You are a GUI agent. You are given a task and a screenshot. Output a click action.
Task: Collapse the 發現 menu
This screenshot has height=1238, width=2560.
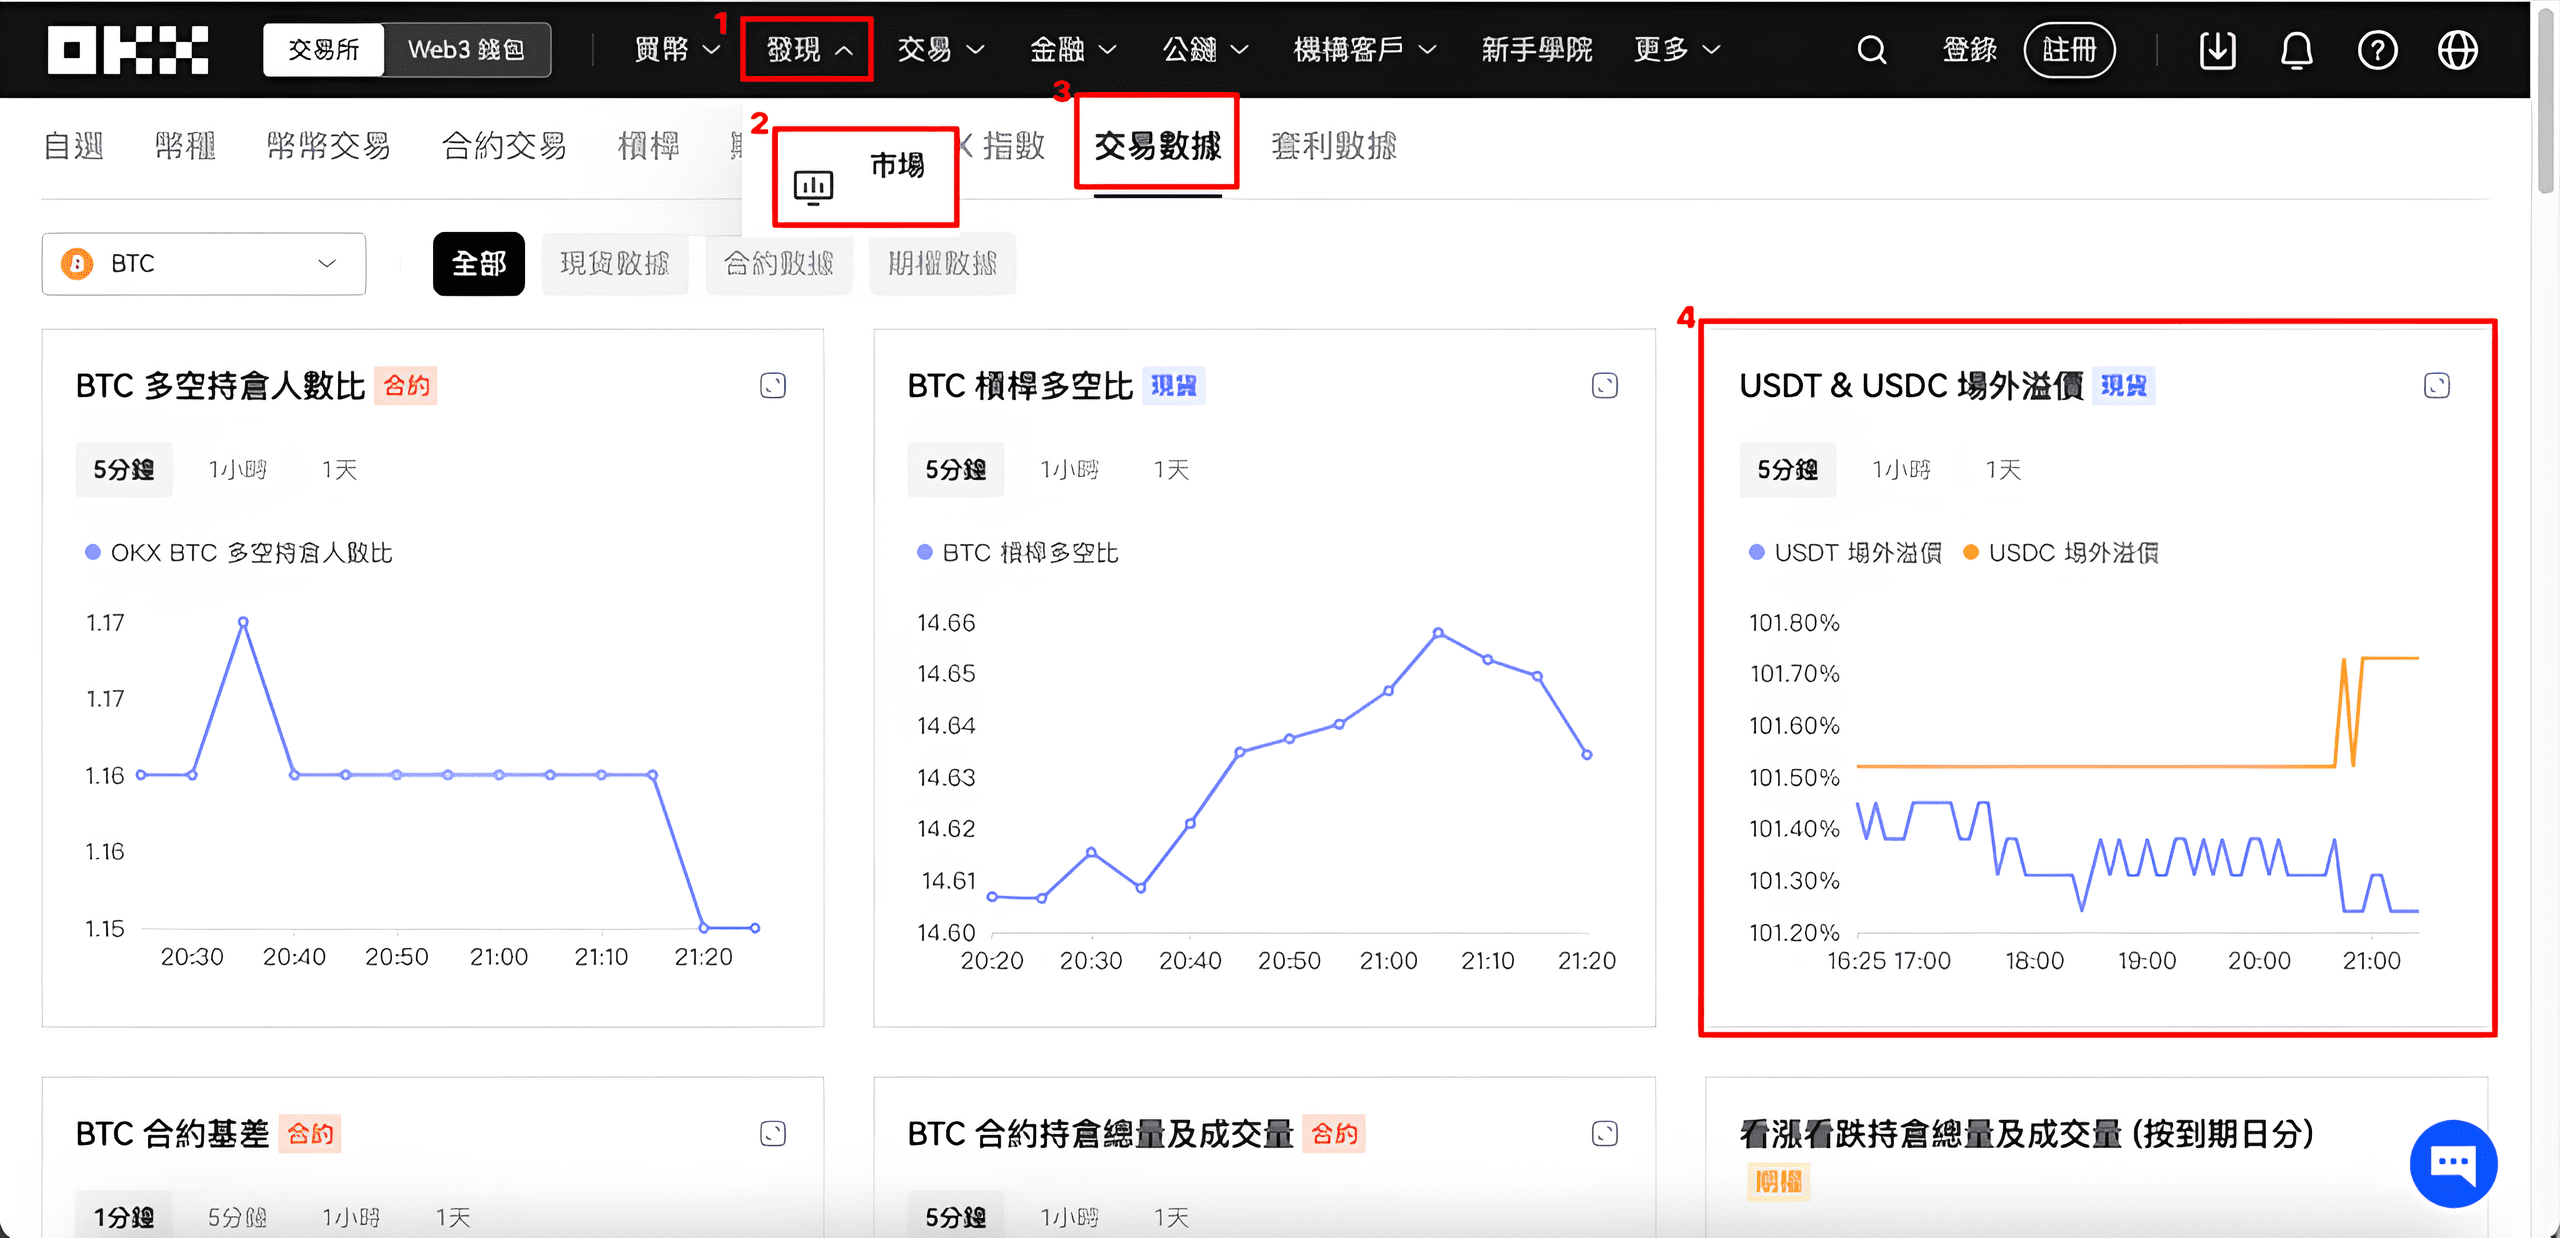pyautogui.click(x=808, y=50)
